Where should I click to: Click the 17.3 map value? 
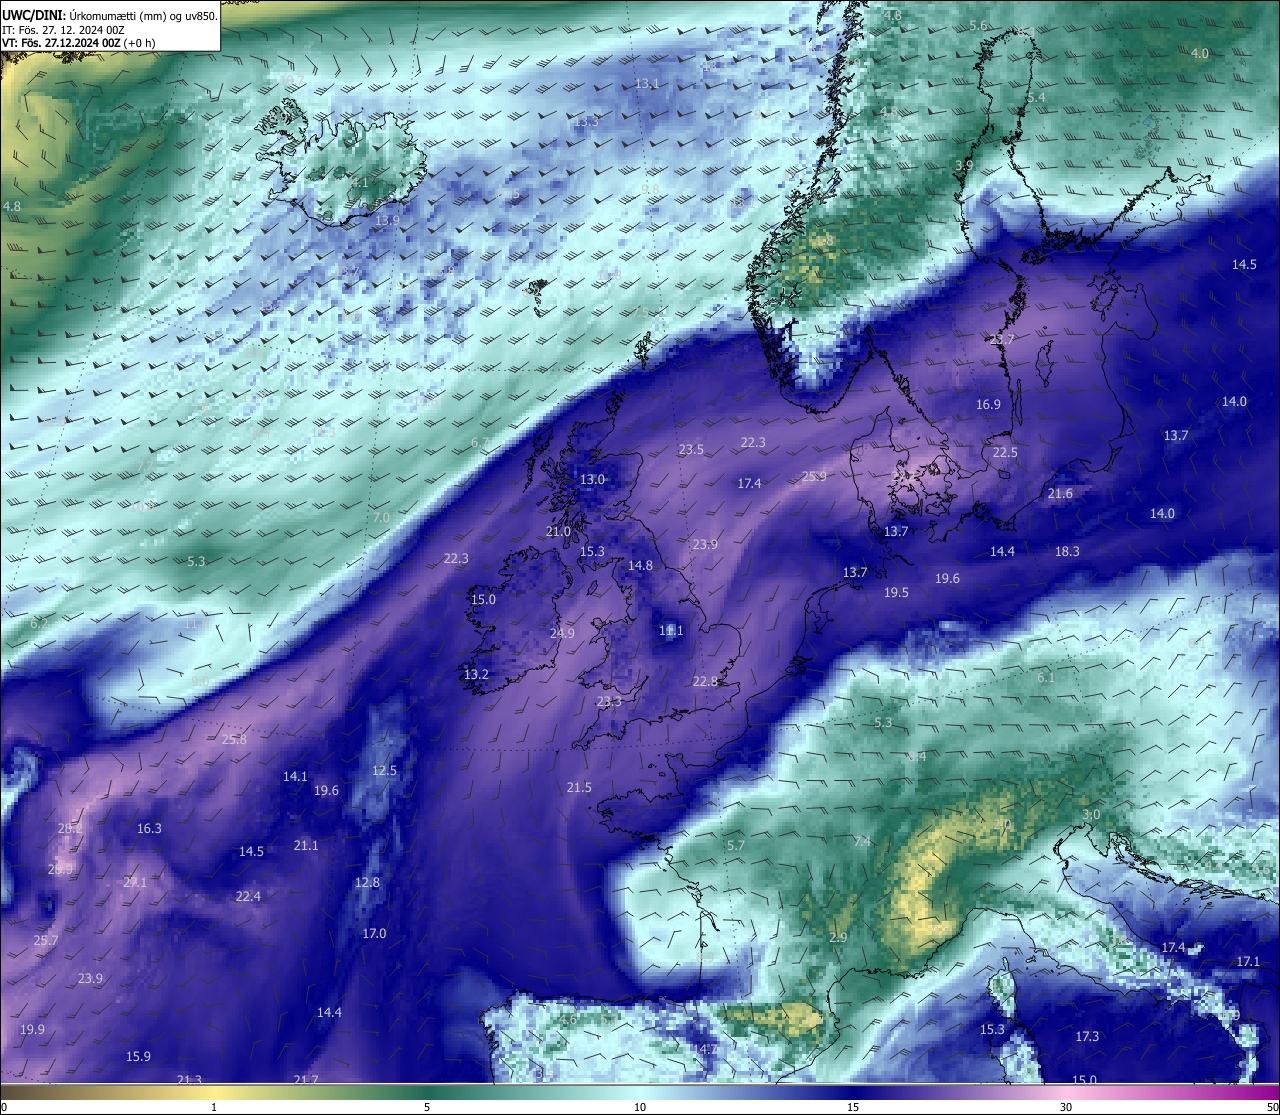point(1087,1036)
